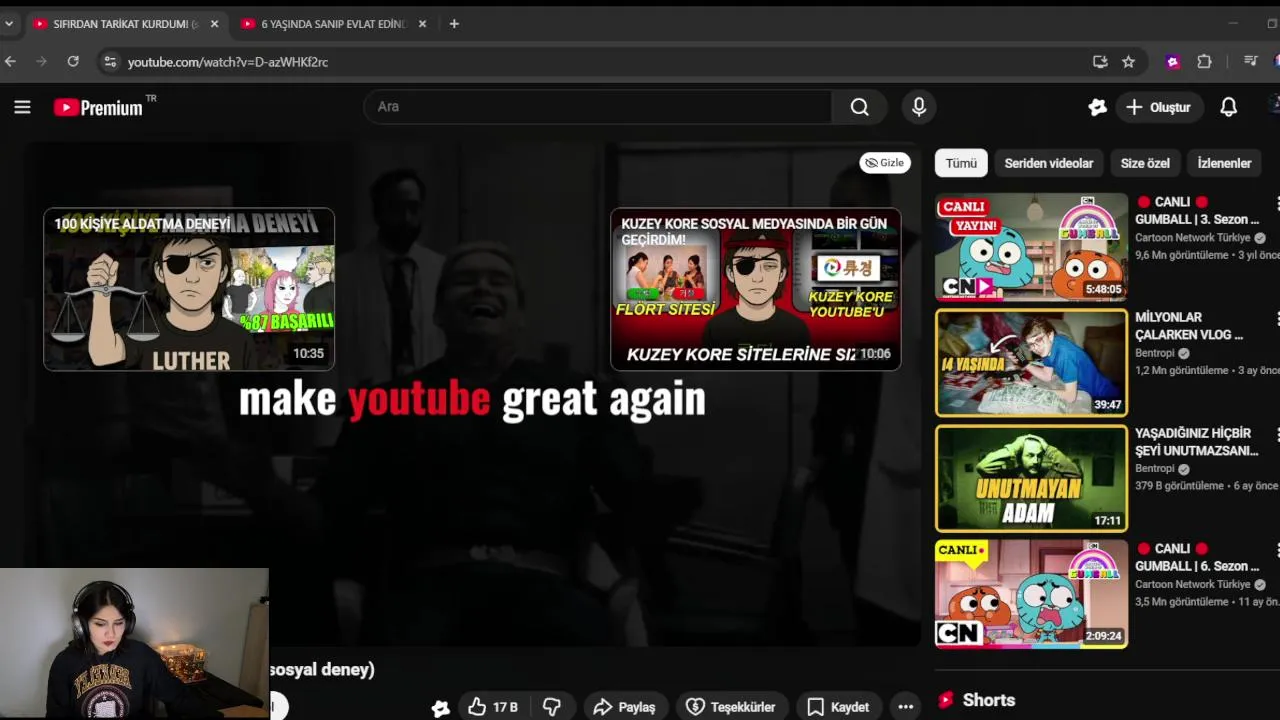Open media controls icon in toolbar

pyautogui.click(x=1250, y=62)
